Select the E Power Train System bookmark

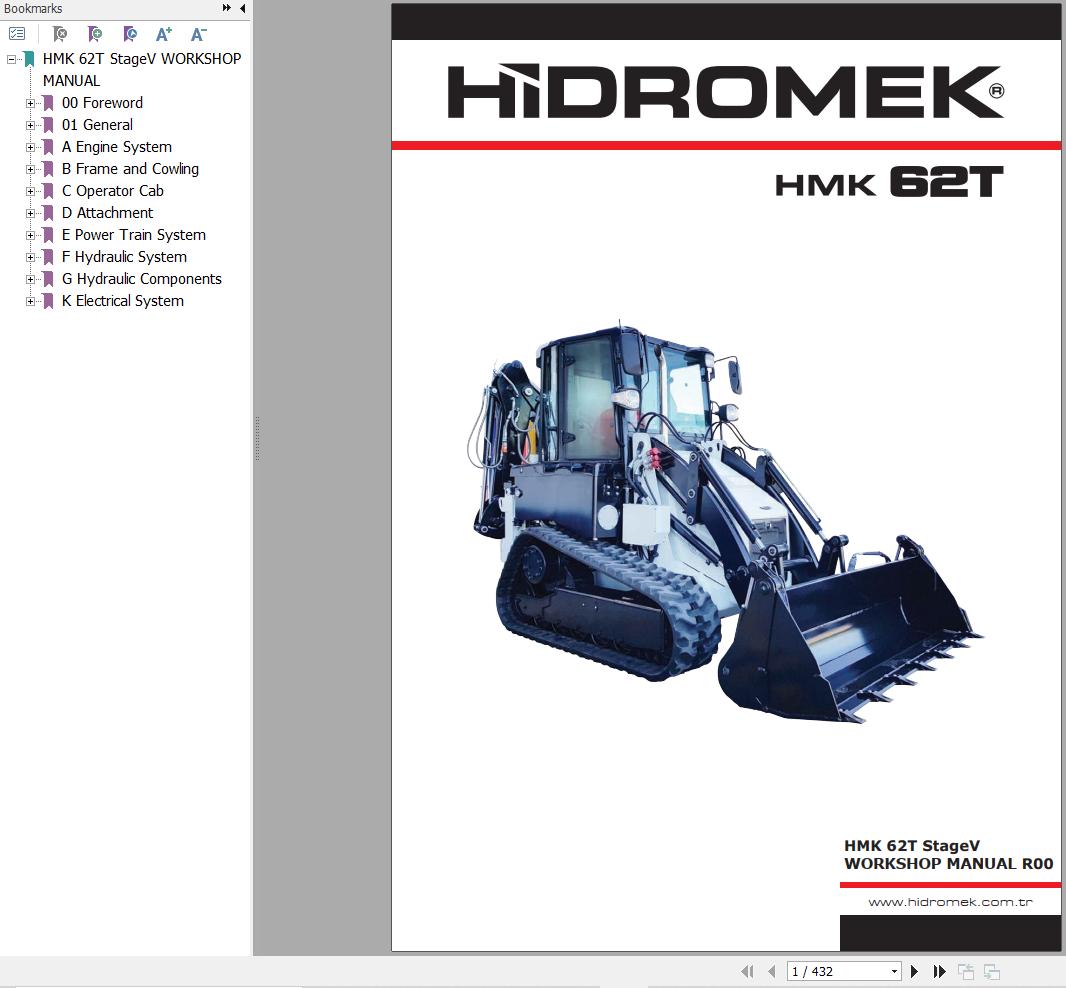pos(133,235)
